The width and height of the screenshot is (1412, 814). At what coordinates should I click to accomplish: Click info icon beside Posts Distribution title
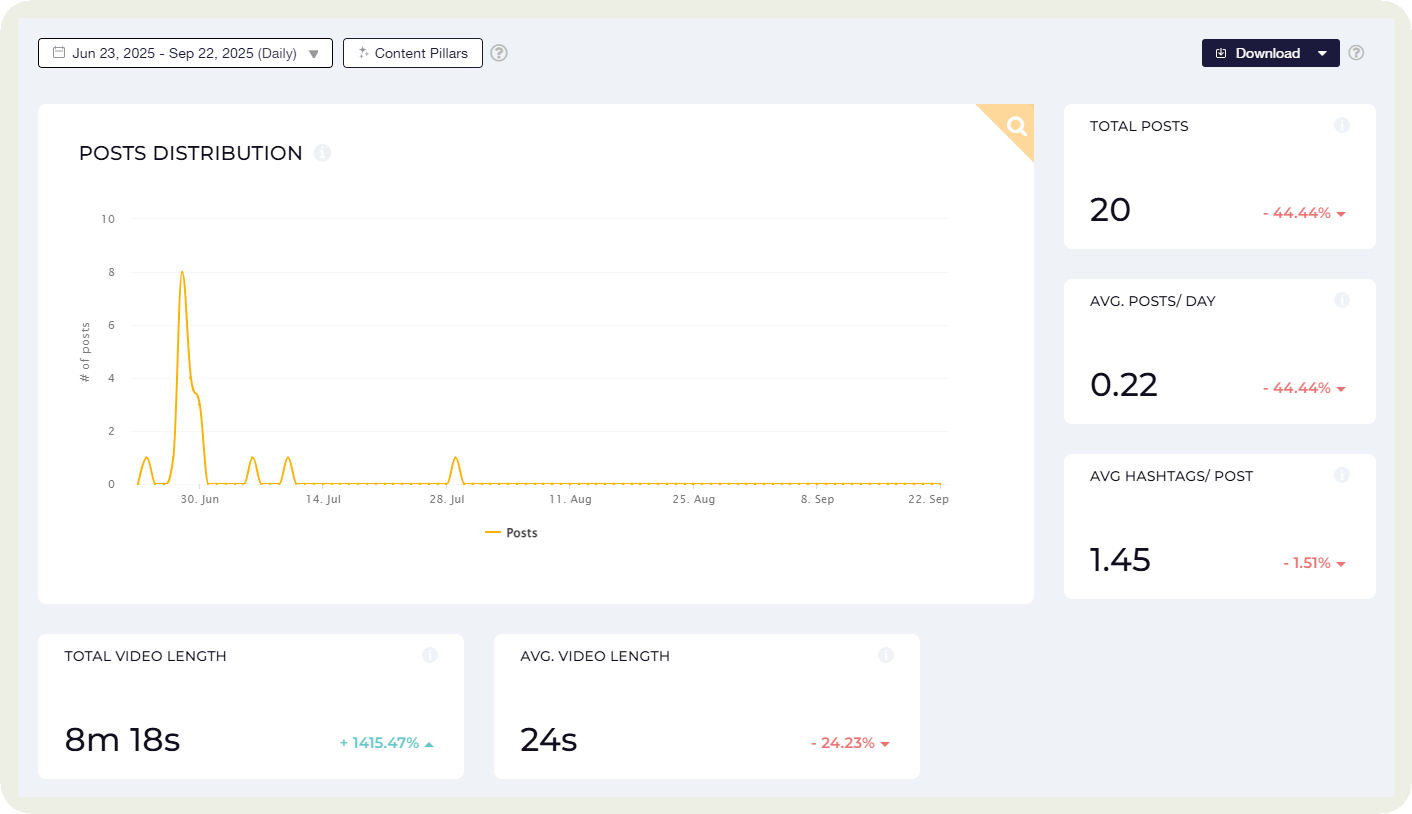322,153
